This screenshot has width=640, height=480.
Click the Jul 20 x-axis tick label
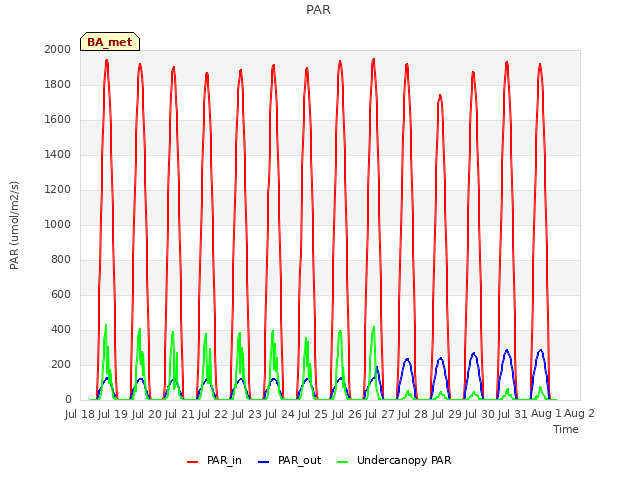(147, 414)
